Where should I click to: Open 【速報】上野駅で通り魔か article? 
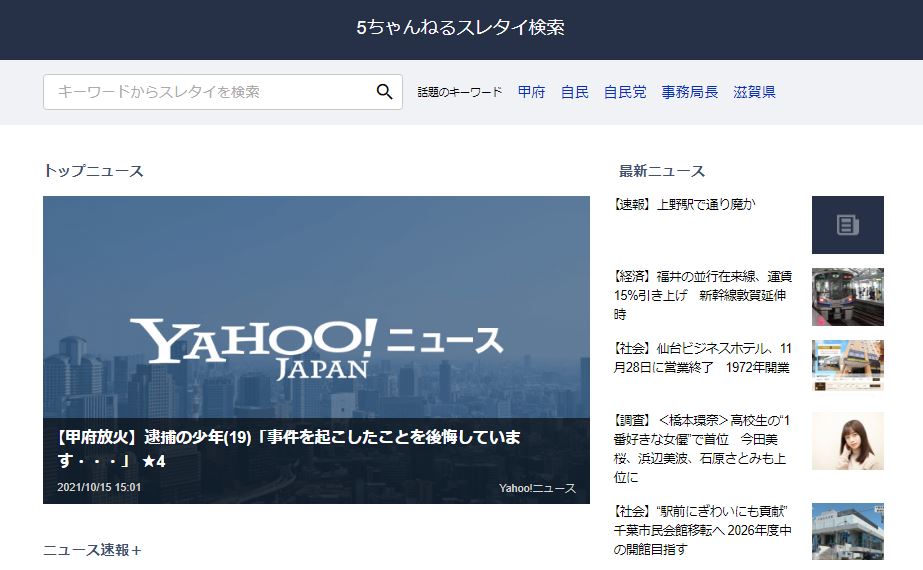point(685,204)
